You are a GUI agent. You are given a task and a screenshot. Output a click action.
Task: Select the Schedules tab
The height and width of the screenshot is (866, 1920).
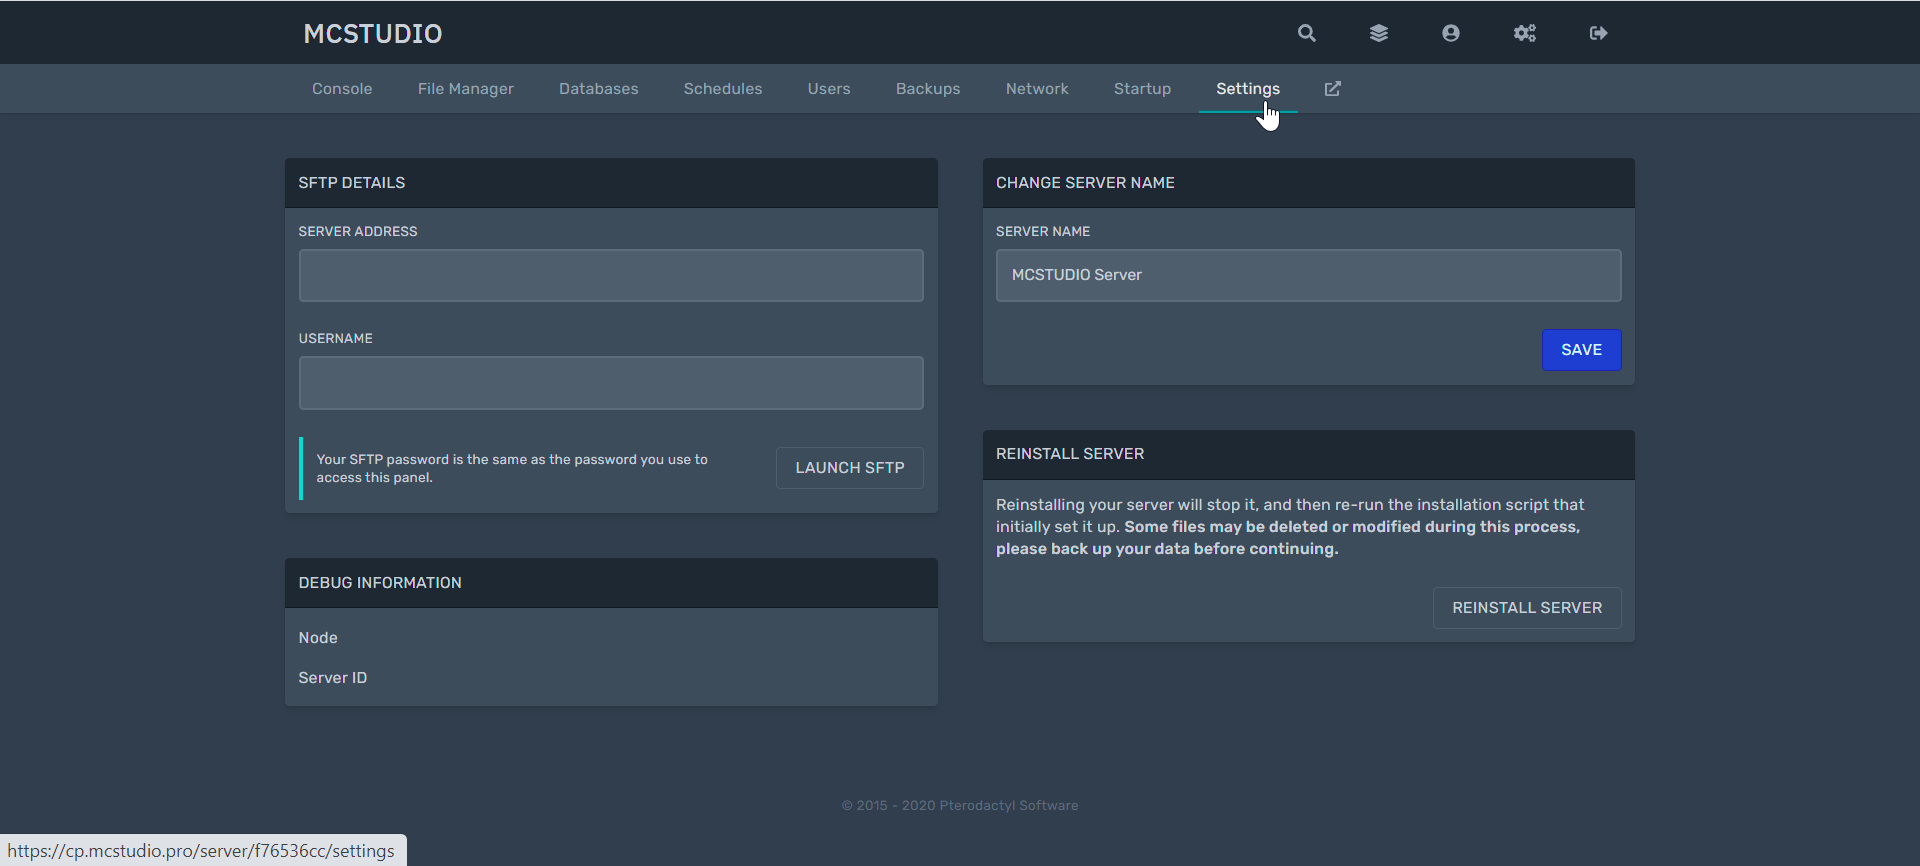click(x=723, y=89)
